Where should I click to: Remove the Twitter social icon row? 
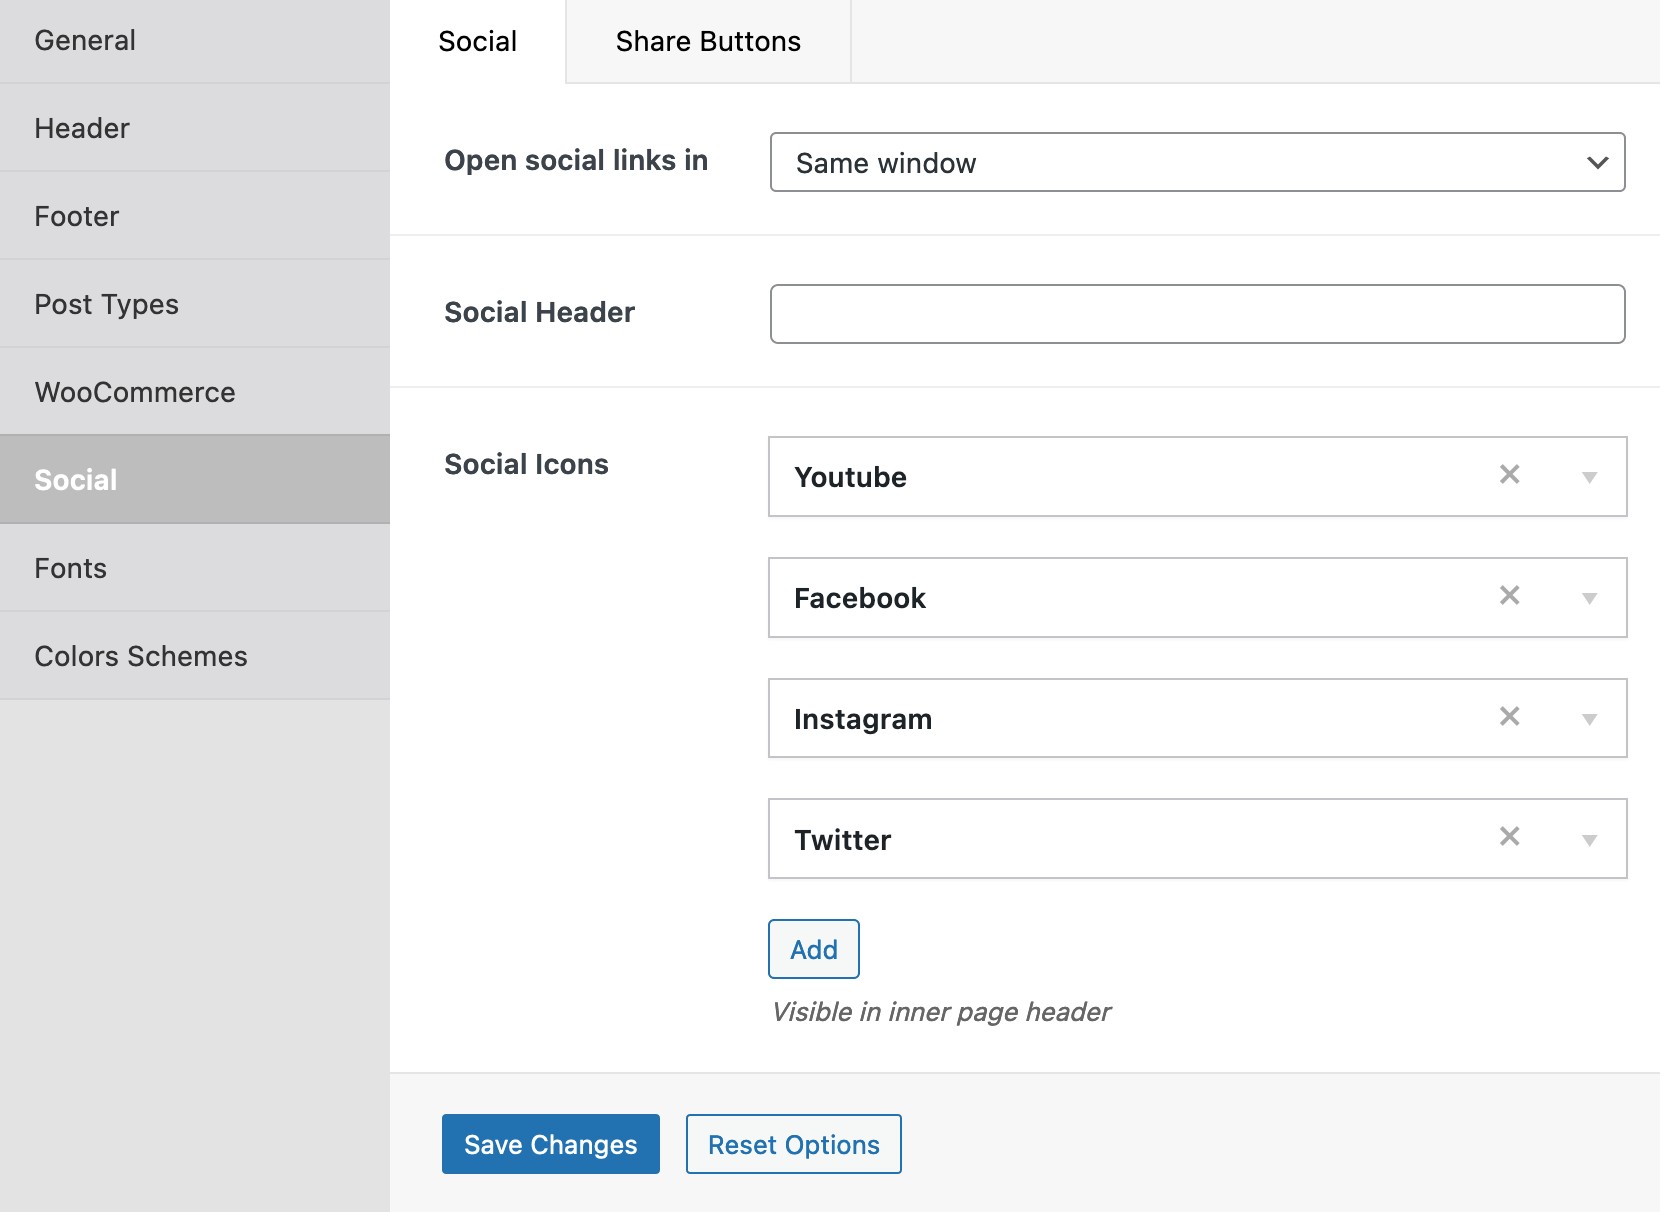[x=1509, y=837]
